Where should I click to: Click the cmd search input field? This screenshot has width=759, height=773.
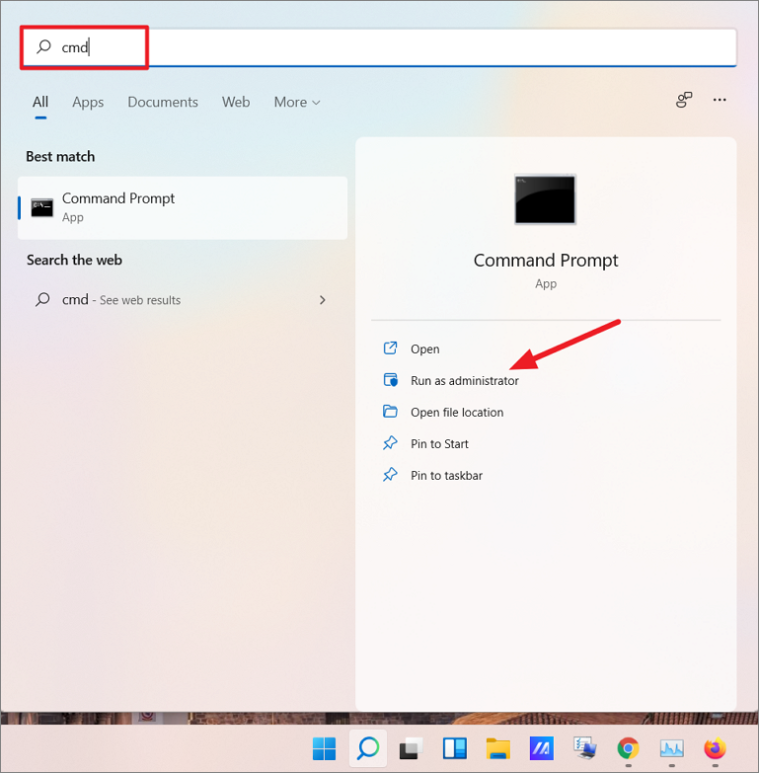tap(379, 47)
